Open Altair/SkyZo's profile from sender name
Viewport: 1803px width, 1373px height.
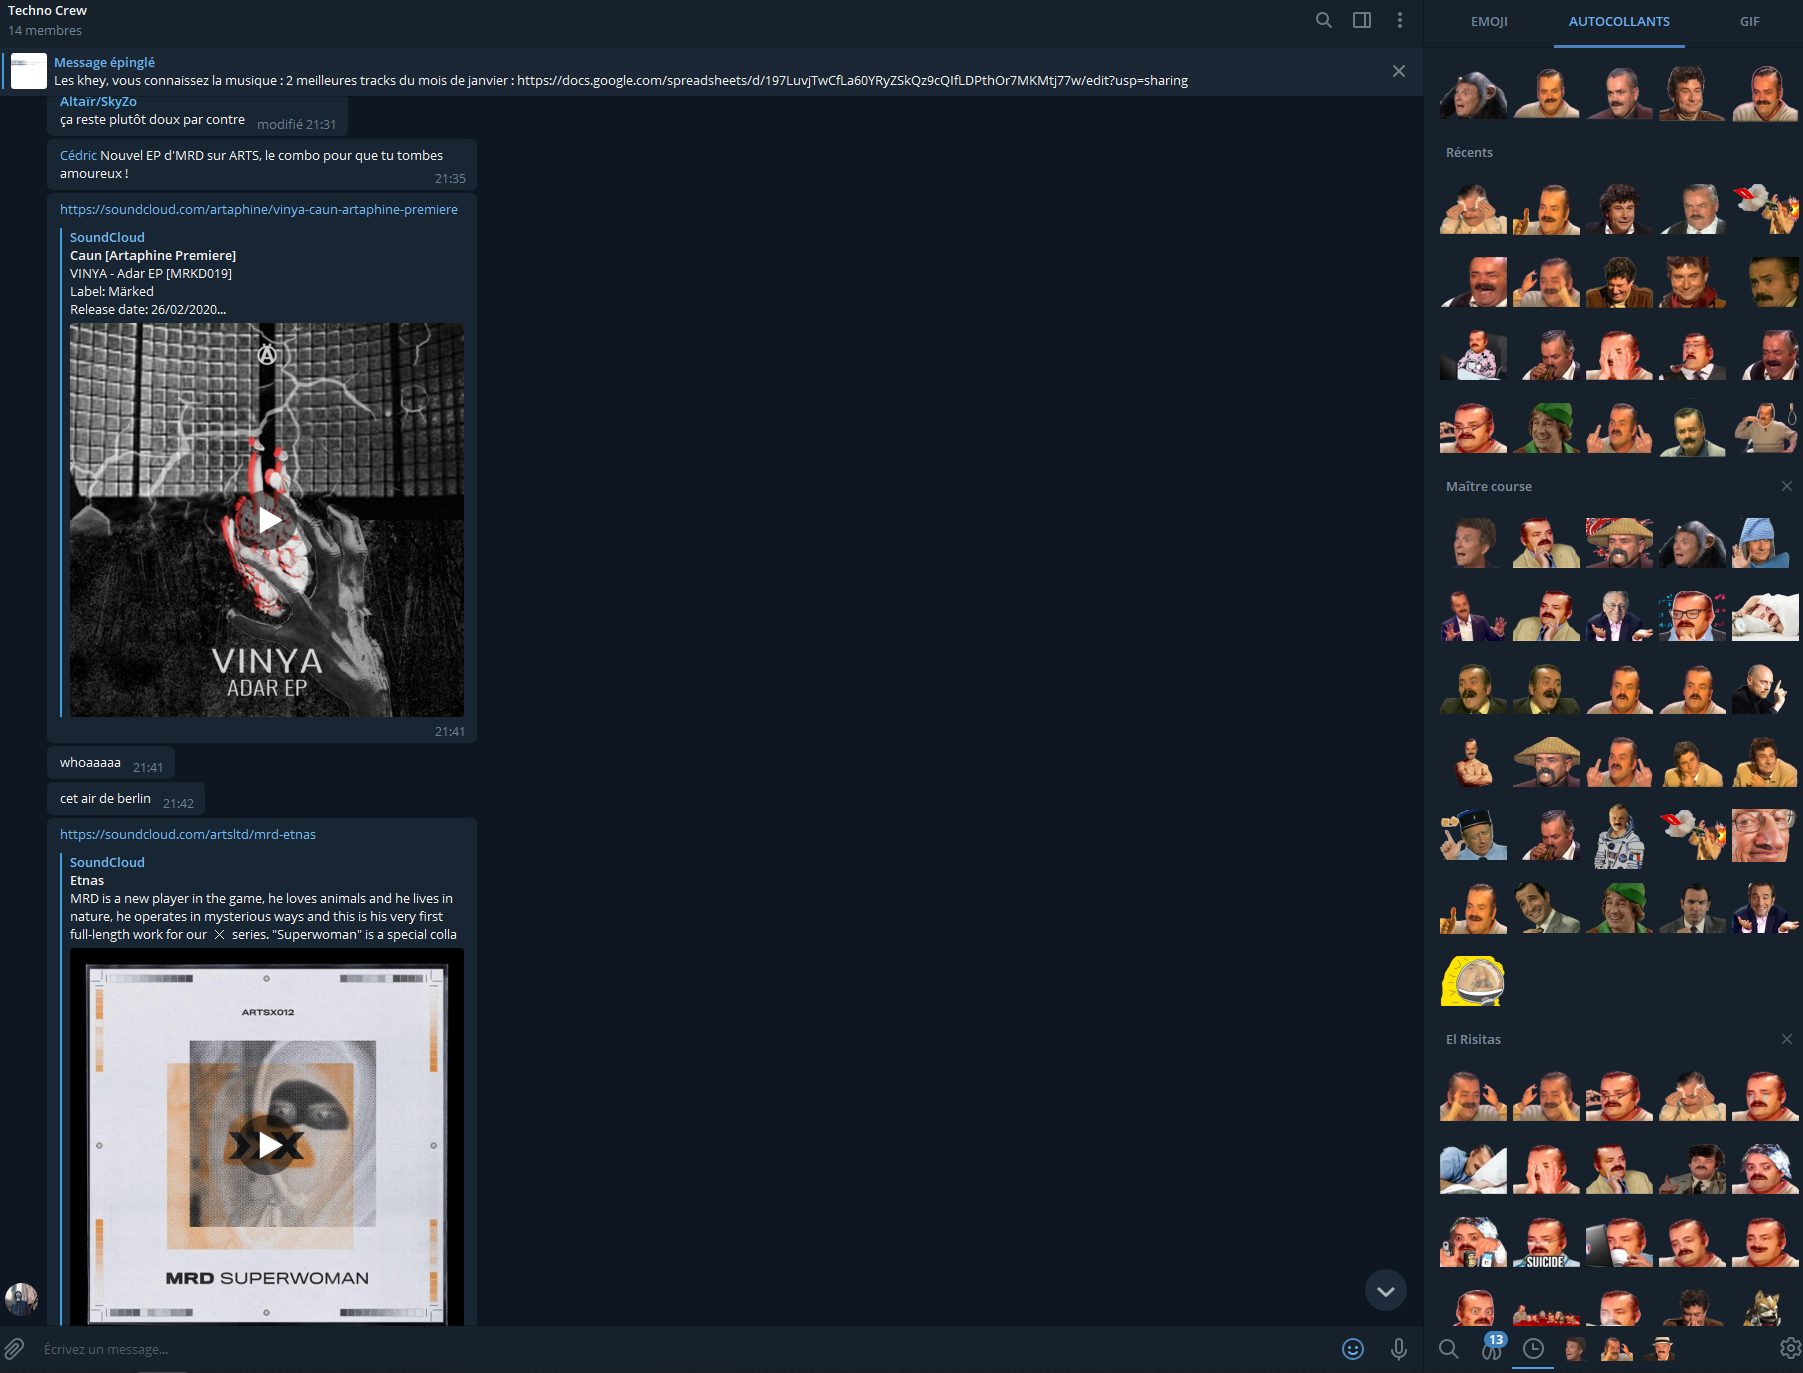click(x=98, y=101)
